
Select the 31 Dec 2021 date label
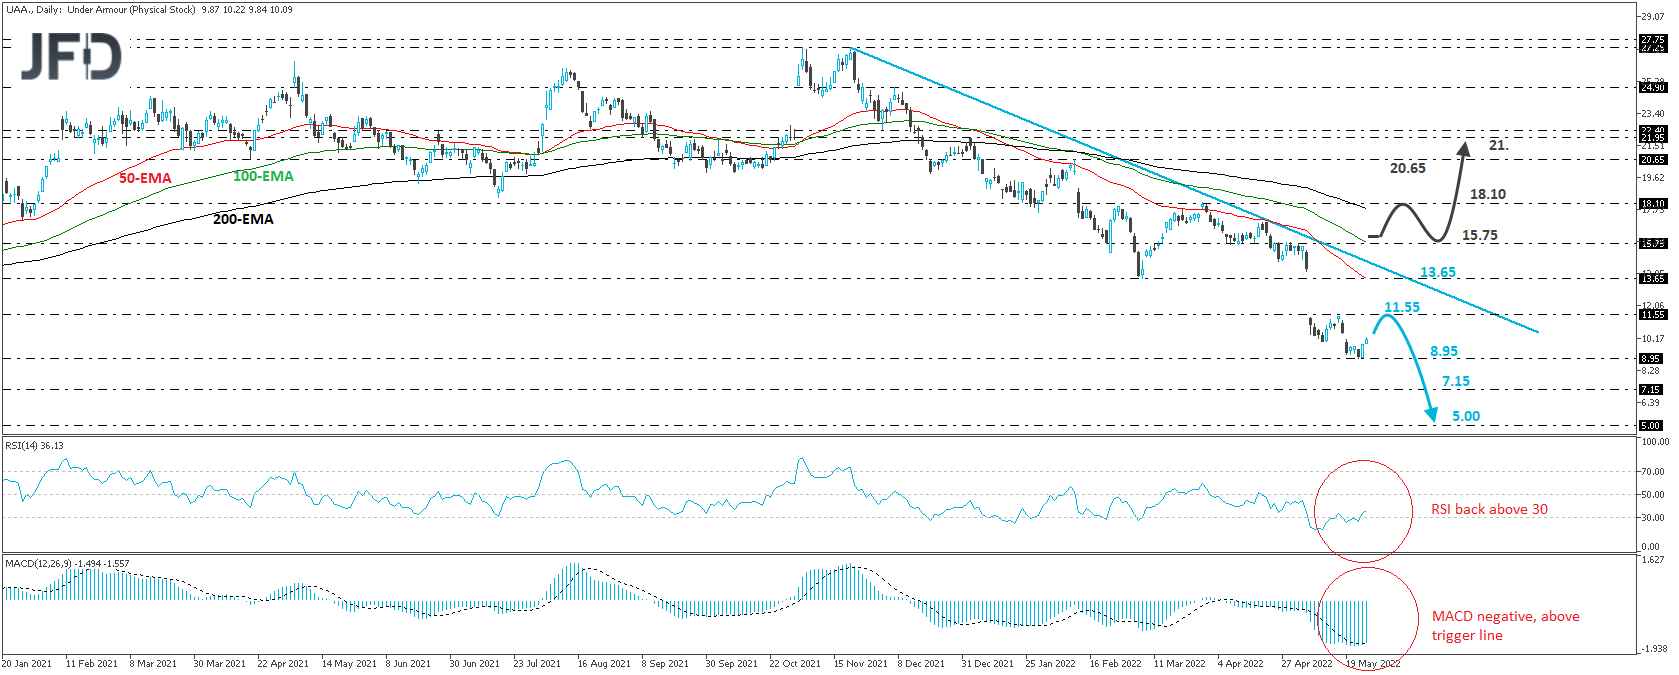pyautogui.click(x=987, y=663)
